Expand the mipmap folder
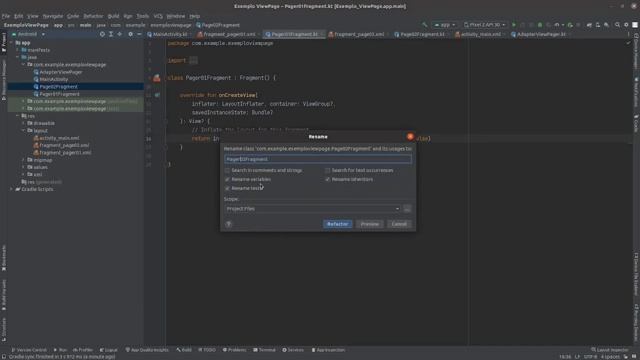 click(23, 160)
